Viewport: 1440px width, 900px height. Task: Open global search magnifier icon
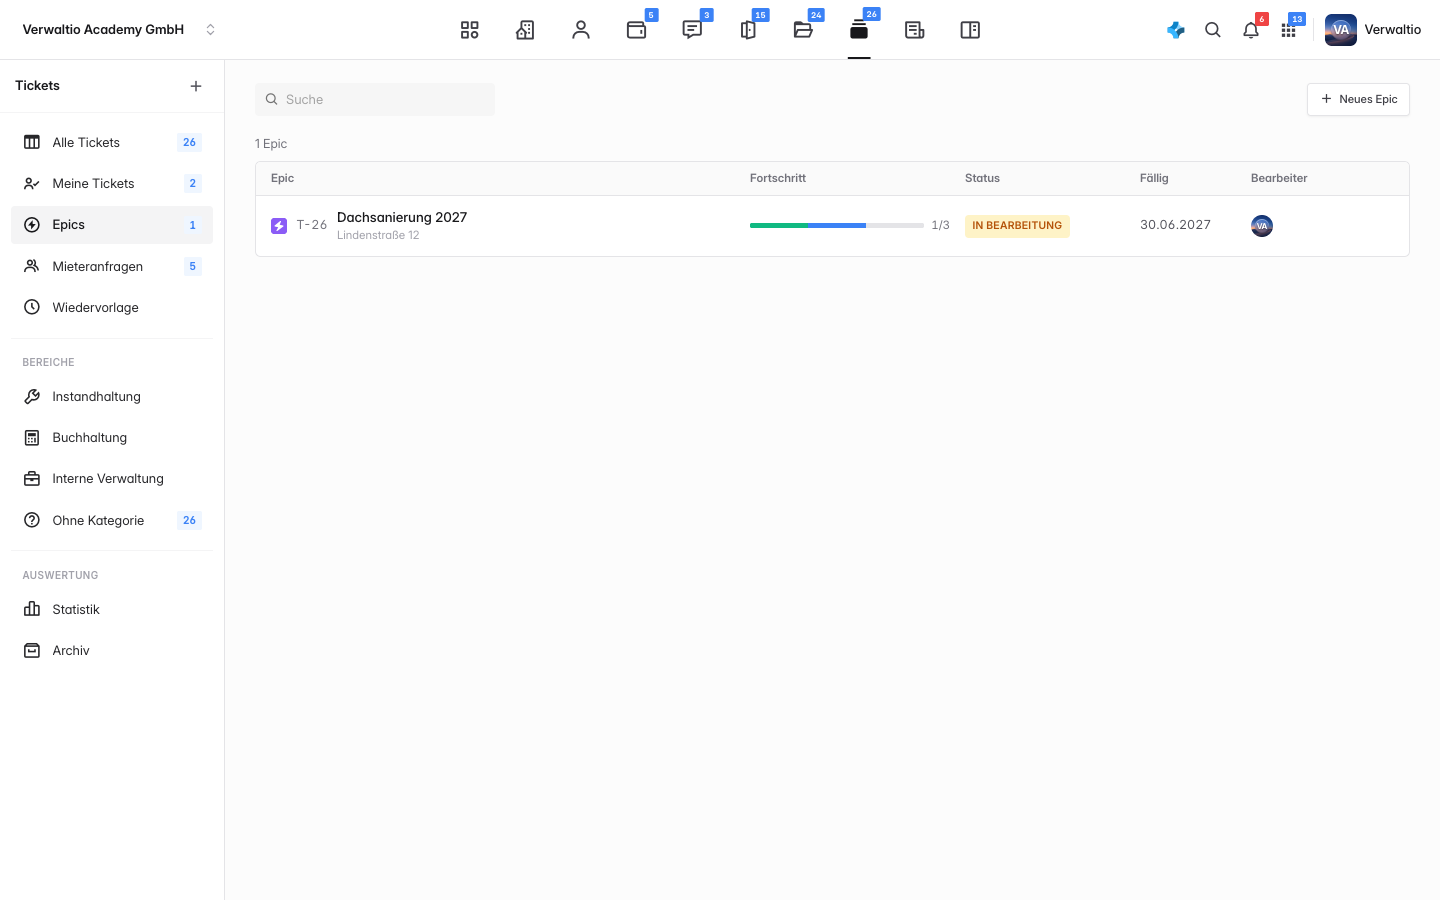(1213, 30)
